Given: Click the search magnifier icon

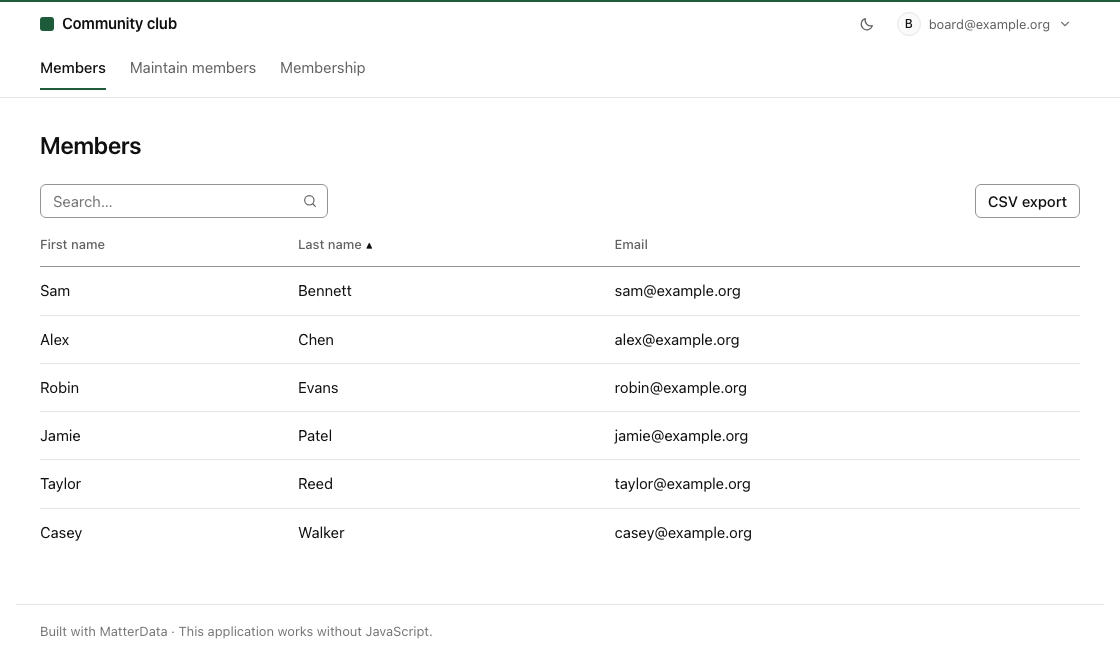Looking at the screenshot, I should (310, 201).
